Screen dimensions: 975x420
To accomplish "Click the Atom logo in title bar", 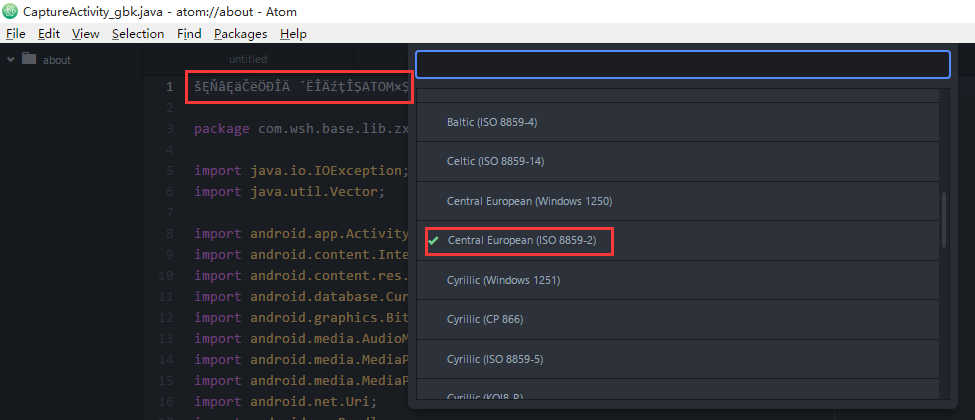I will [x=10, y=11].
